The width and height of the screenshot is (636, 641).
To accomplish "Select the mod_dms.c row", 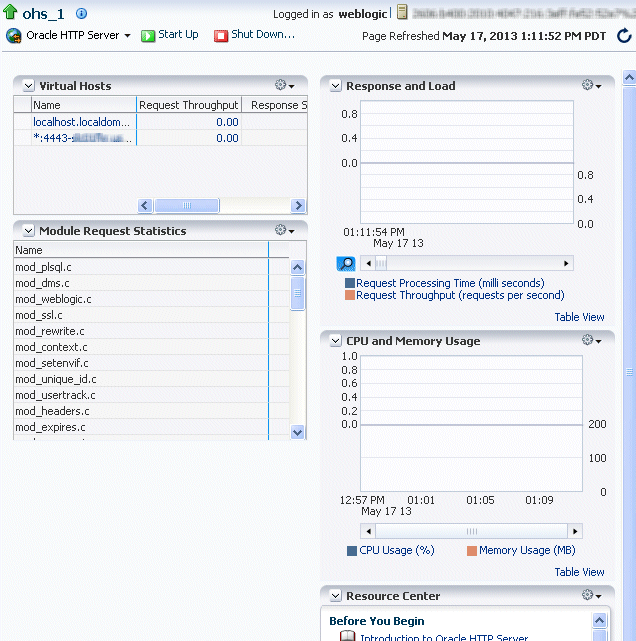I will 151,283.
